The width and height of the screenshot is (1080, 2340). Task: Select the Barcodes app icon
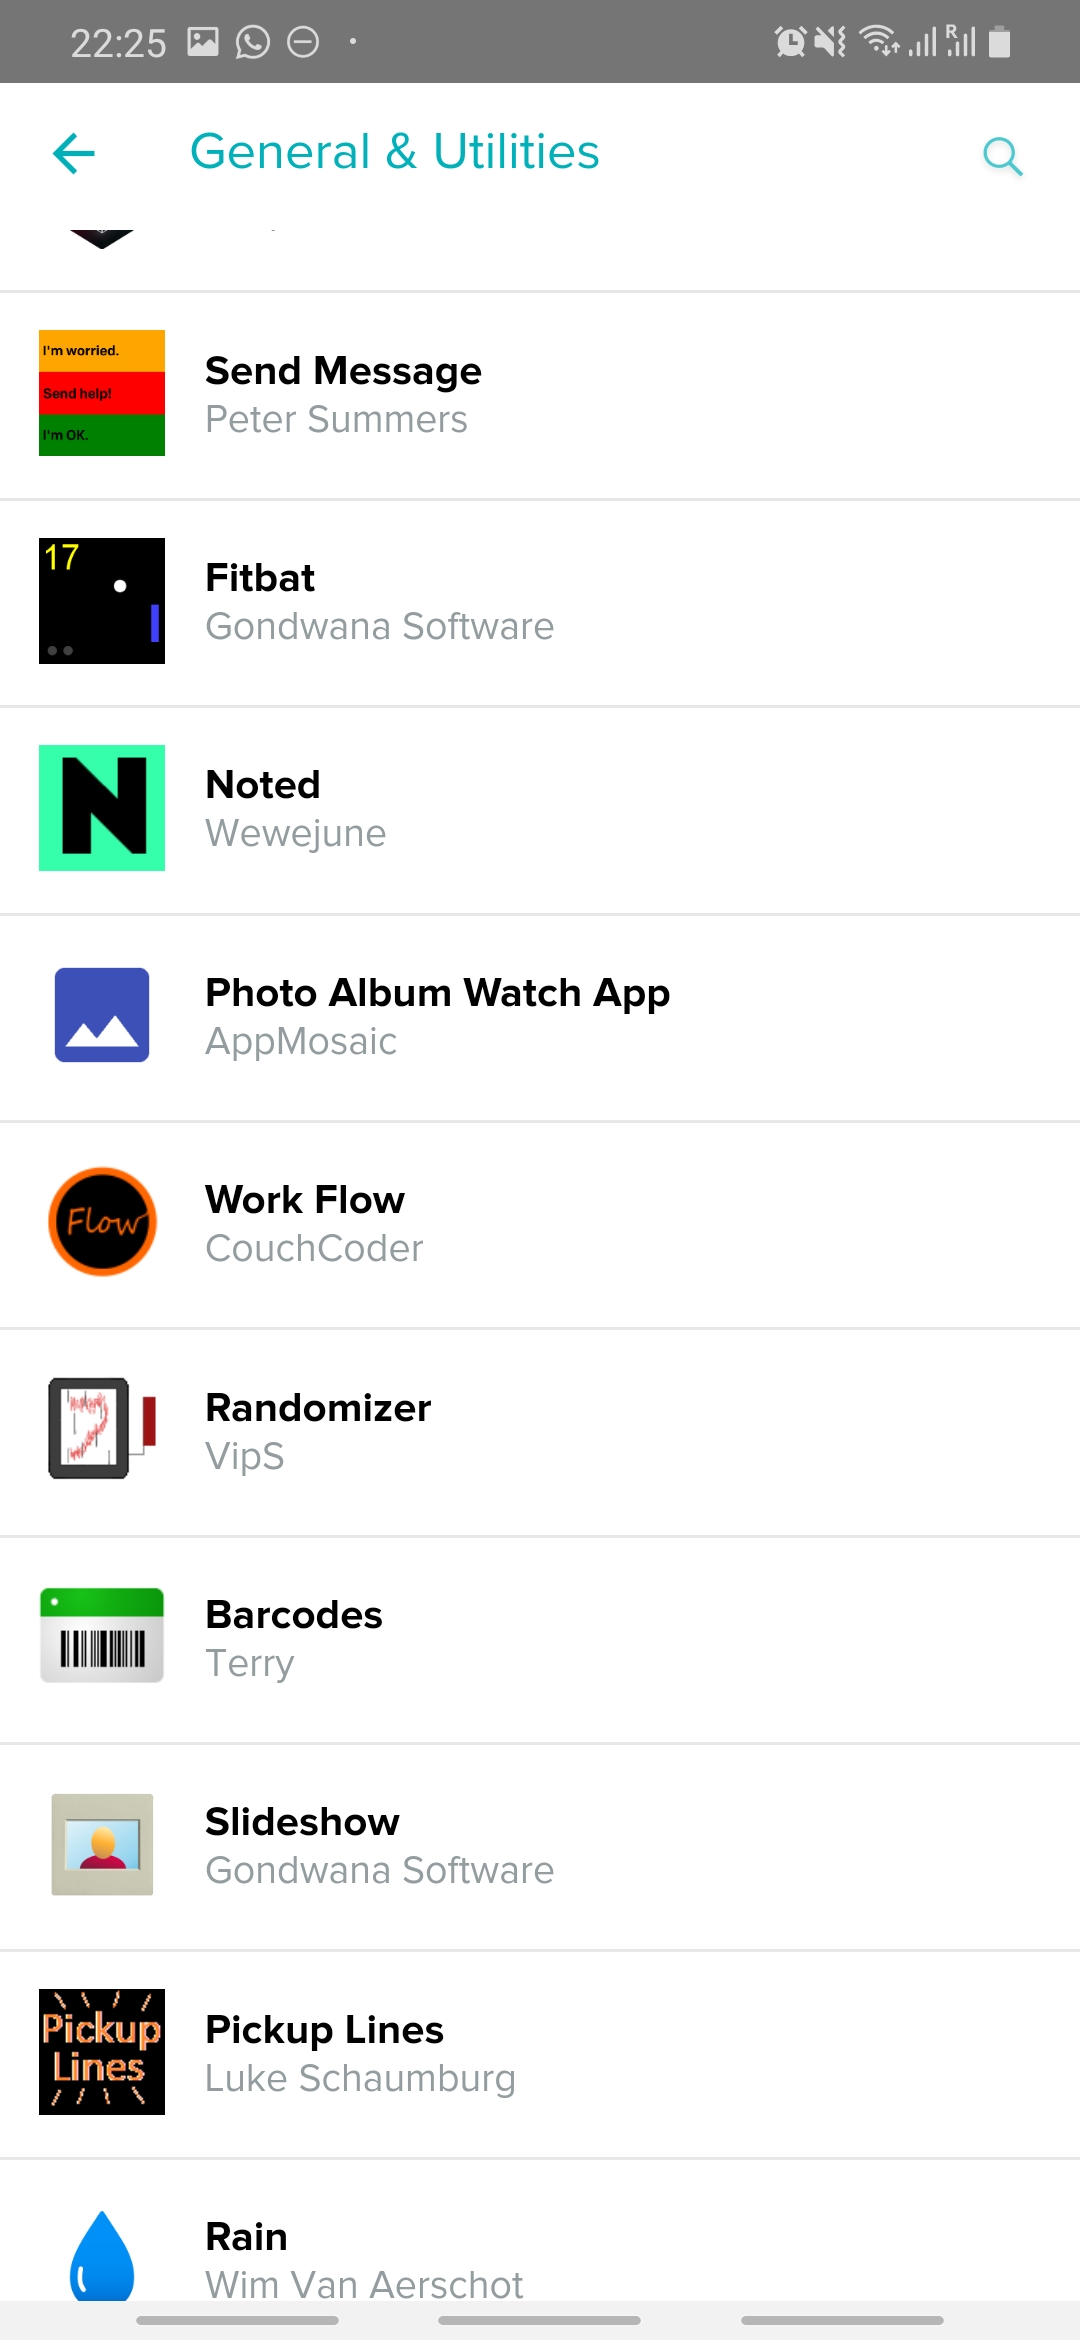click(x=102, y=1636)
